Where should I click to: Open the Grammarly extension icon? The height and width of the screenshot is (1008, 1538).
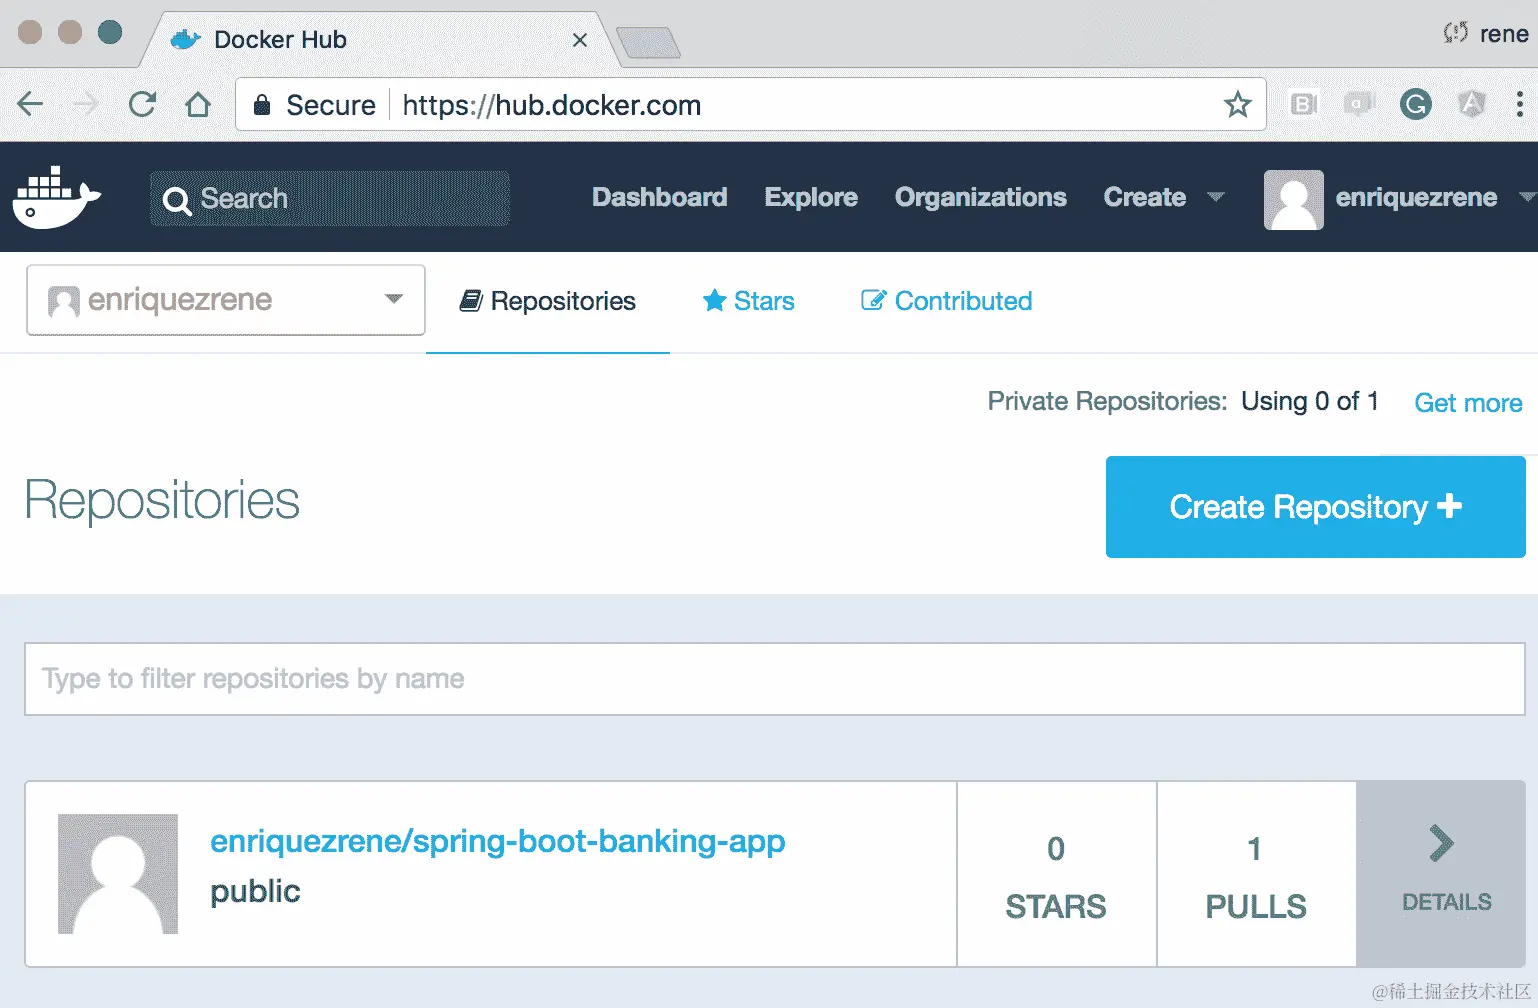coord(1415,104)
